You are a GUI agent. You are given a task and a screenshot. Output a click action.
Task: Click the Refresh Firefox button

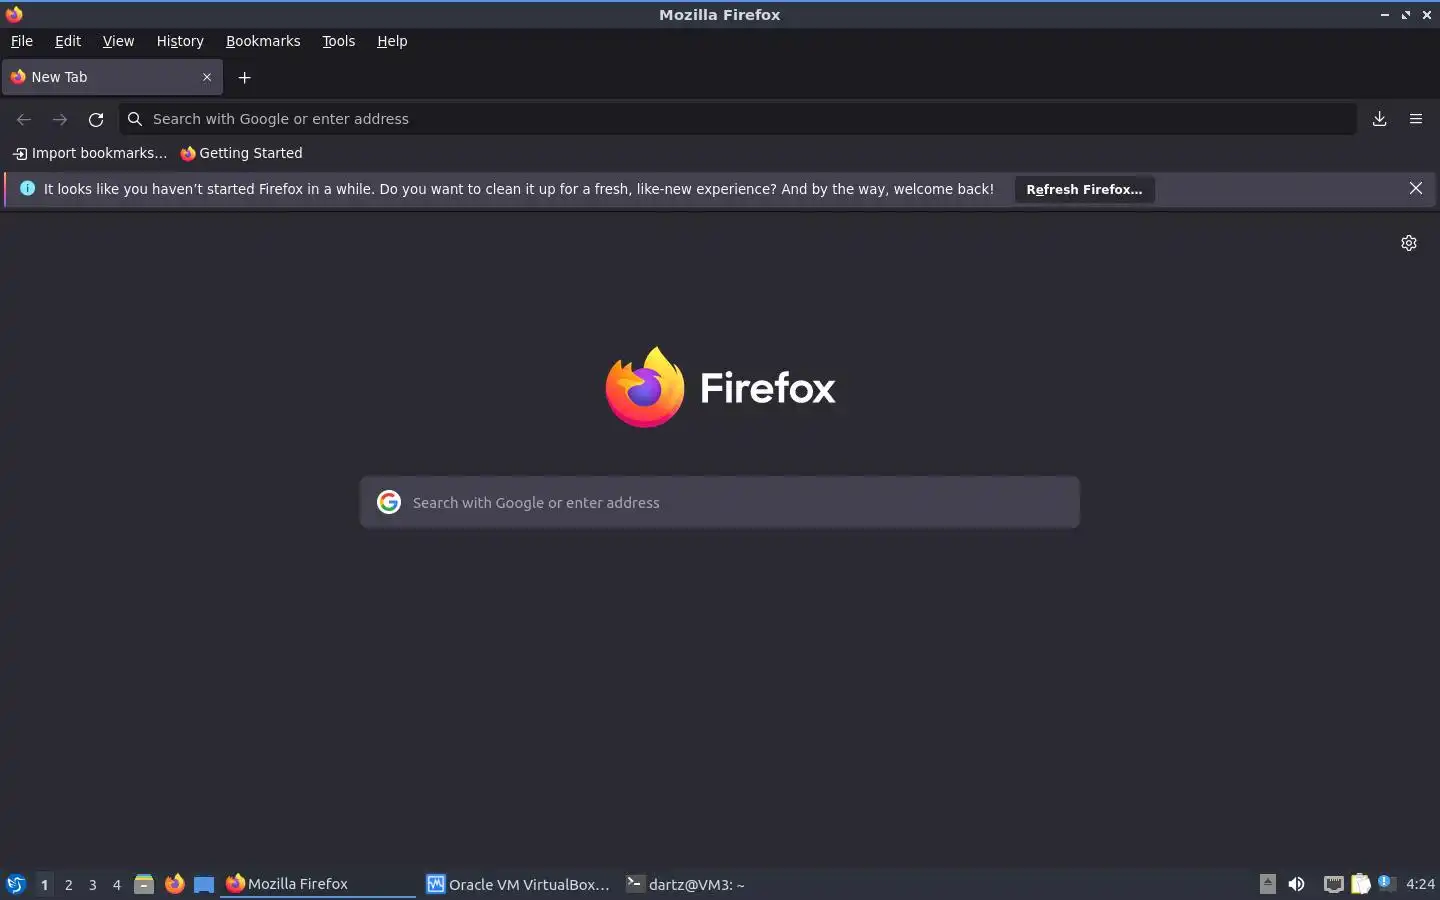pos(1084,189)
